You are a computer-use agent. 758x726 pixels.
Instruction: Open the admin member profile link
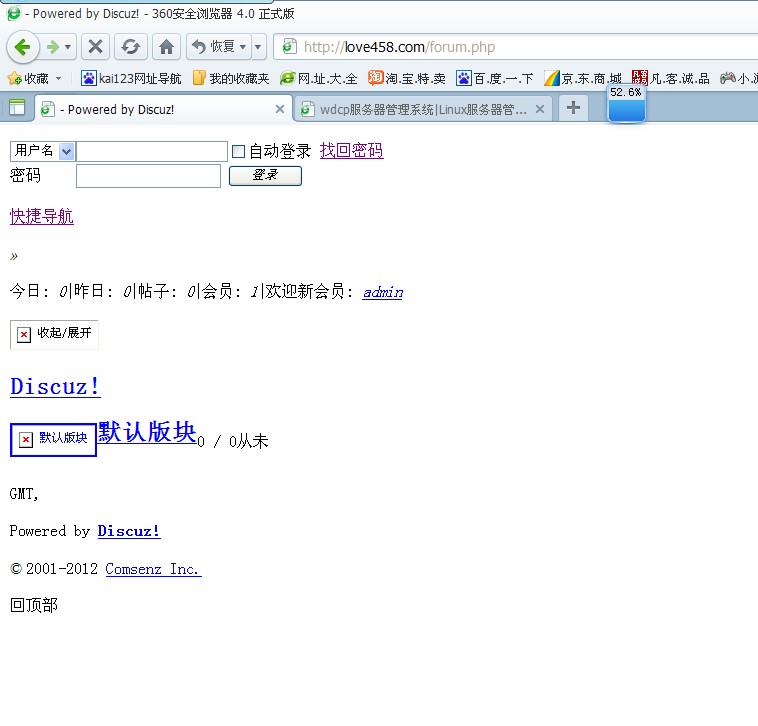(x=382, y=291)
